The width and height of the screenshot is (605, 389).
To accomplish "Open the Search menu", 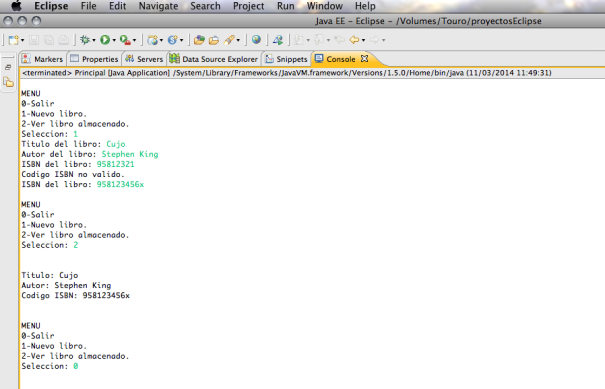I will 205,6.
